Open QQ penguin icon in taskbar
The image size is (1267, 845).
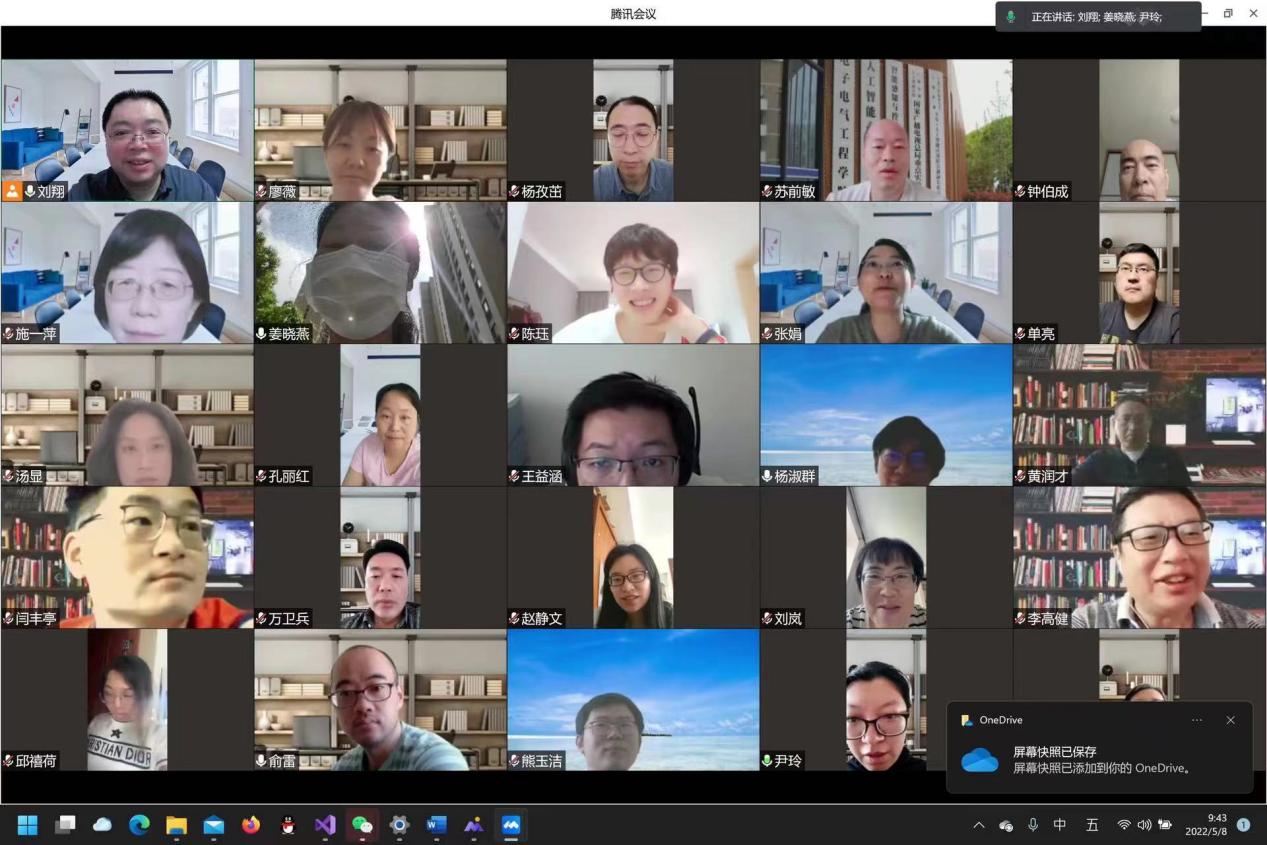coord(288,825)
